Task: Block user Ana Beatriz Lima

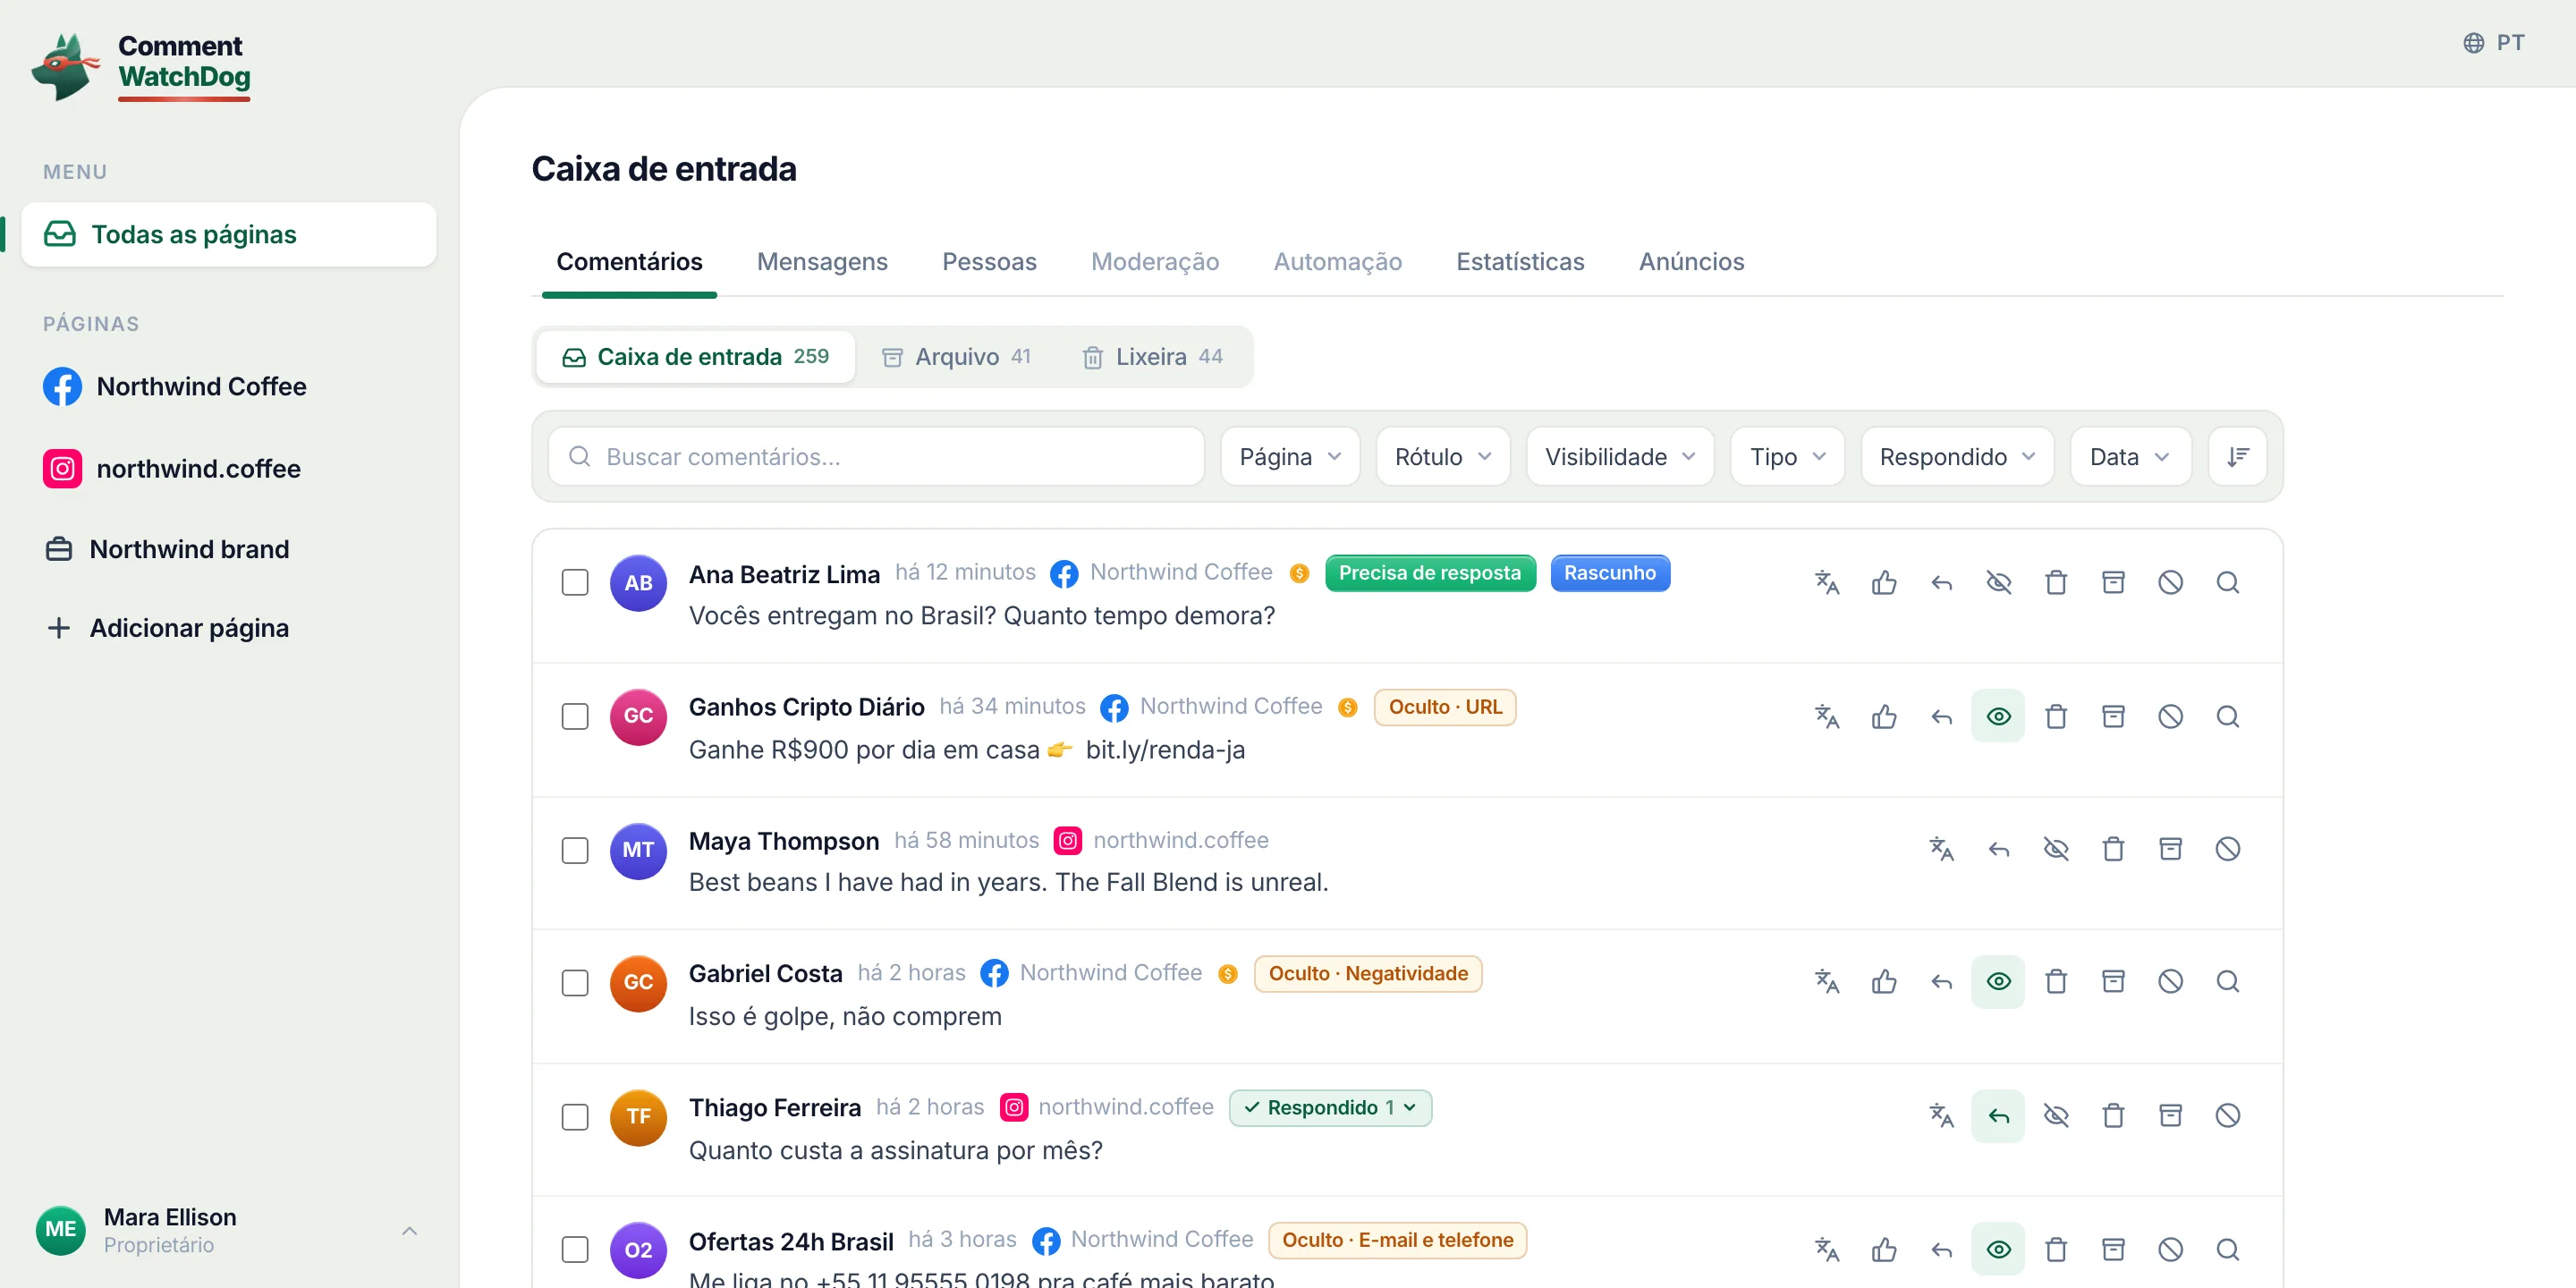Action: pyautogui.click(x=2170, y=582)
